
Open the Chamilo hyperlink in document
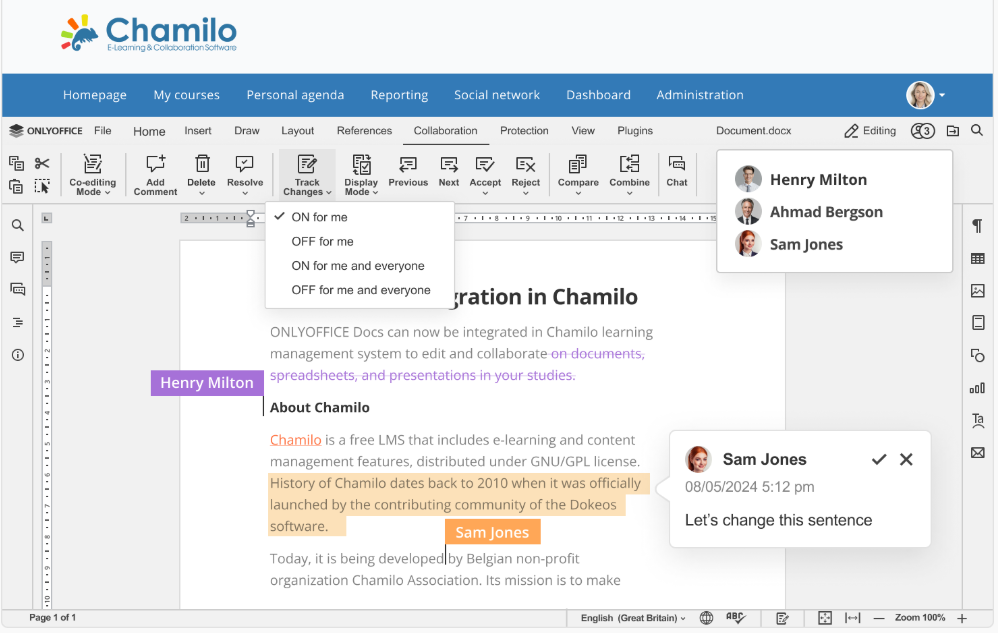point(295,440)
